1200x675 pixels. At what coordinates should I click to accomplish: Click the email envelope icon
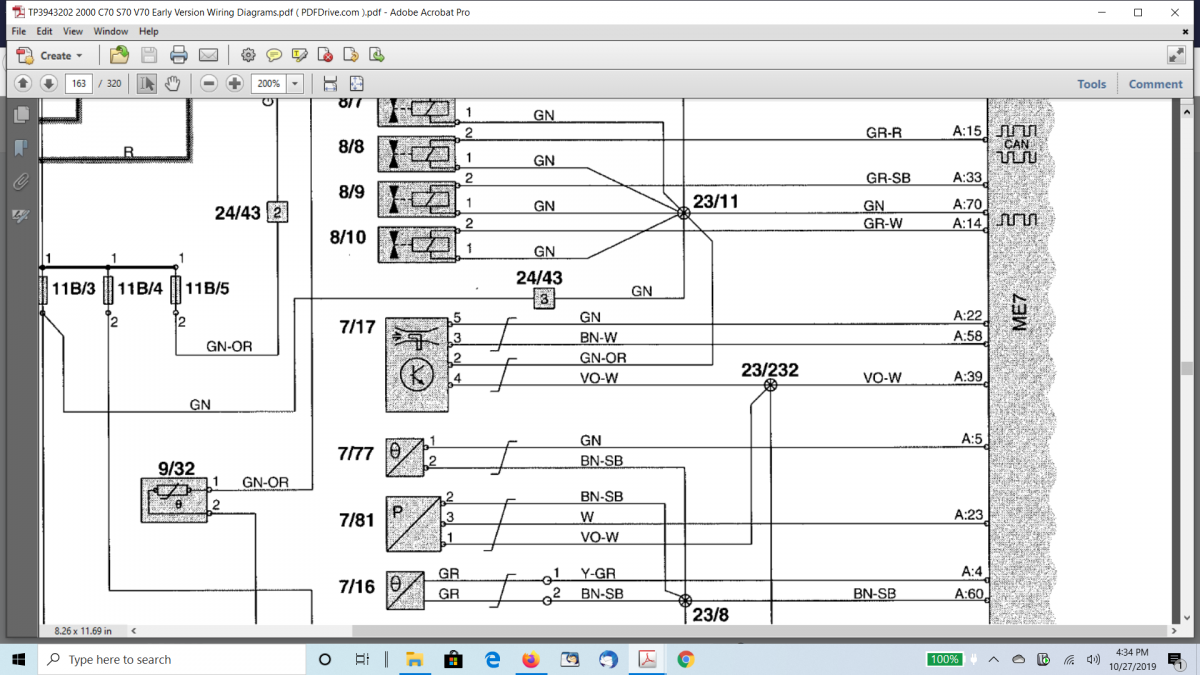[208, 55]
